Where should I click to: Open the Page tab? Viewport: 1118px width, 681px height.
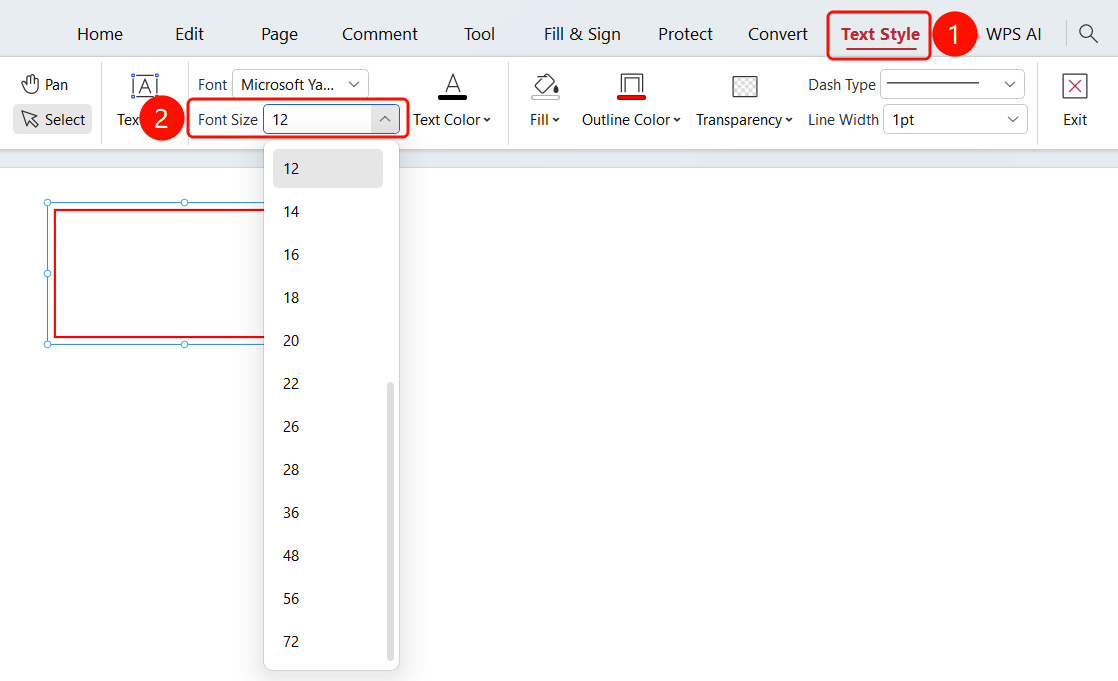pyautogui.click(x=280, y=34)
